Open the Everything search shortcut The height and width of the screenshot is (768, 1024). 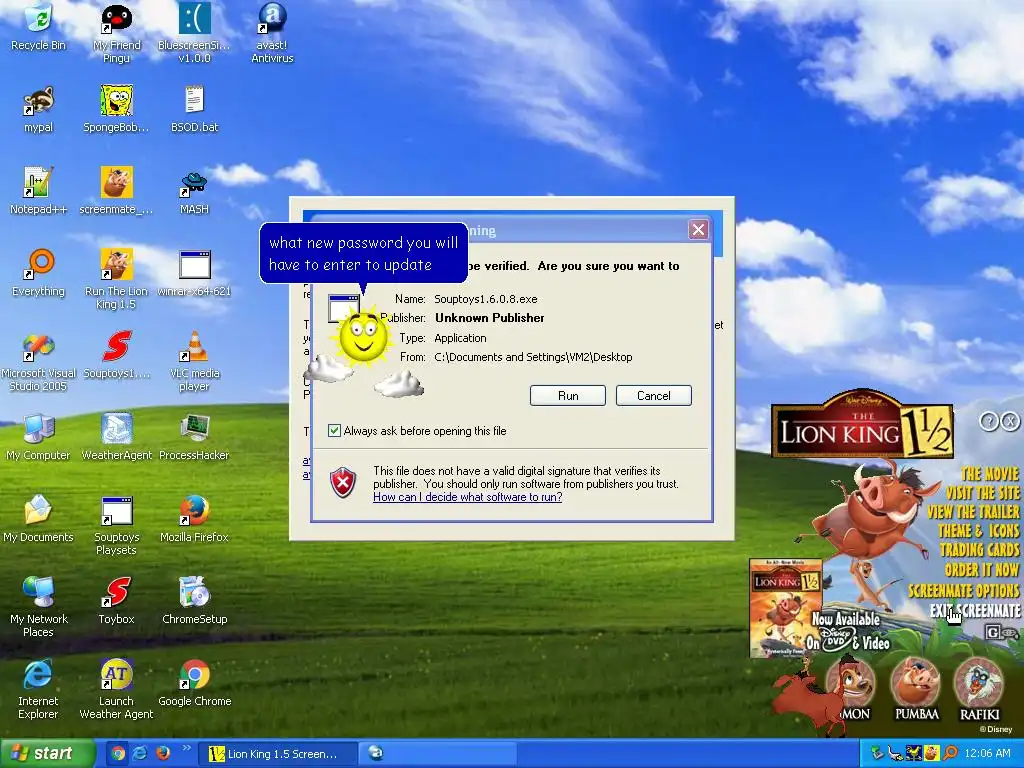[39, 273]
